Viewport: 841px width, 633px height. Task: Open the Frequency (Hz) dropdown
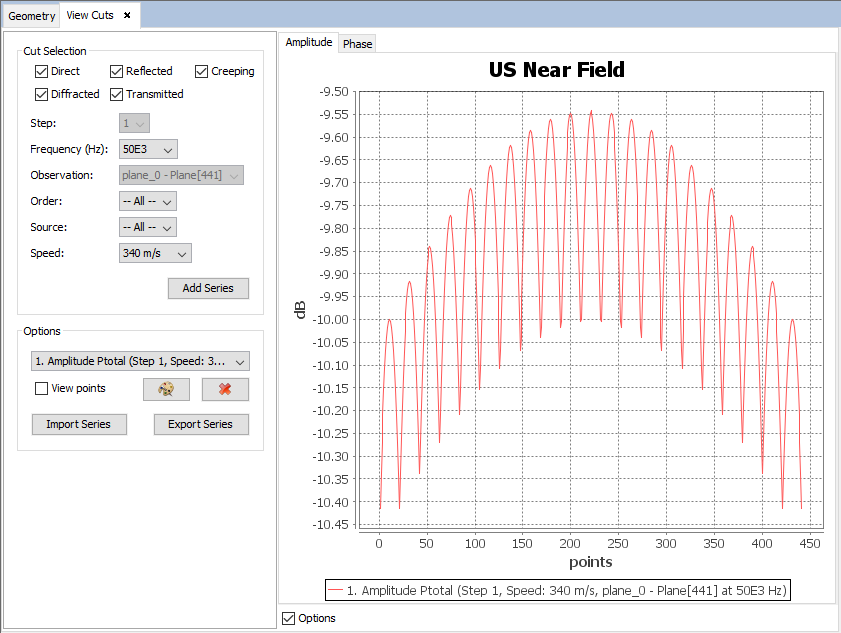point(148,149)
